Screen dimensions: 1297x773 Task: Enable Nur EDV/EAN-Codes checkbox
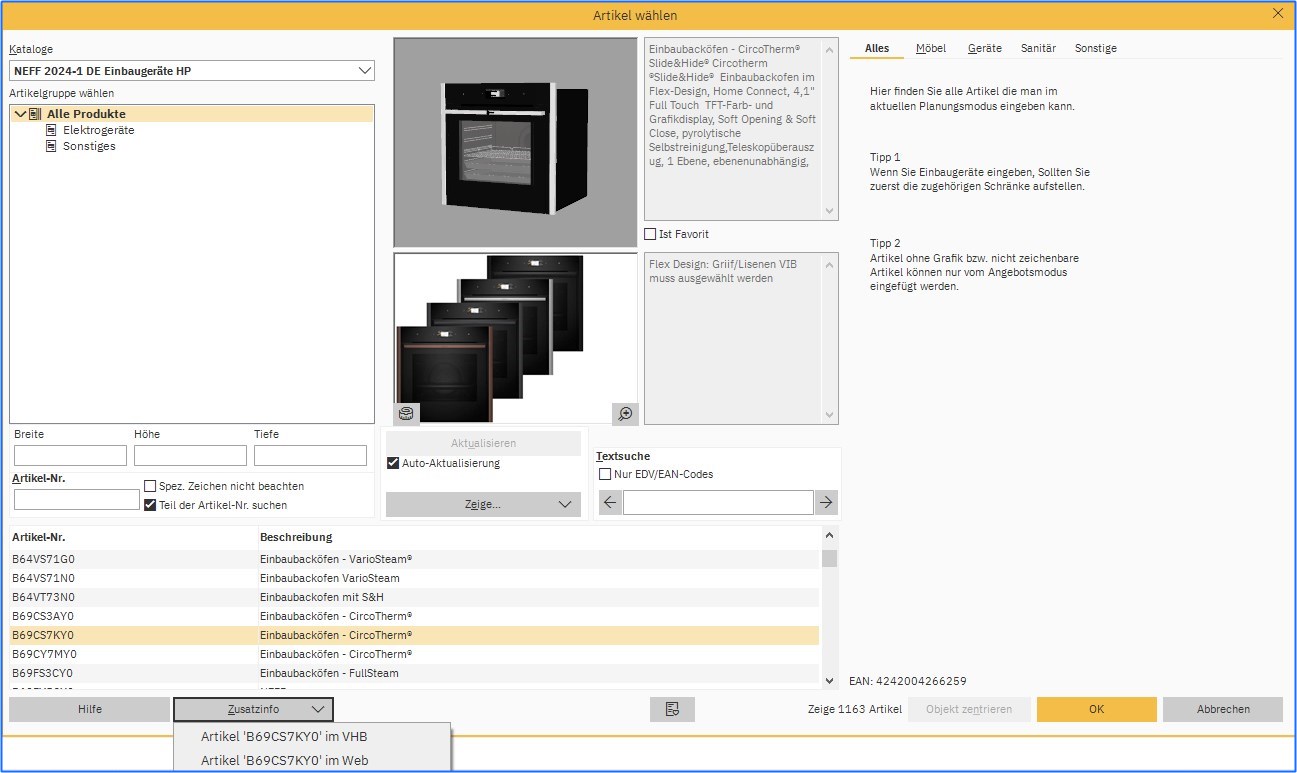[x=605, y=474]
